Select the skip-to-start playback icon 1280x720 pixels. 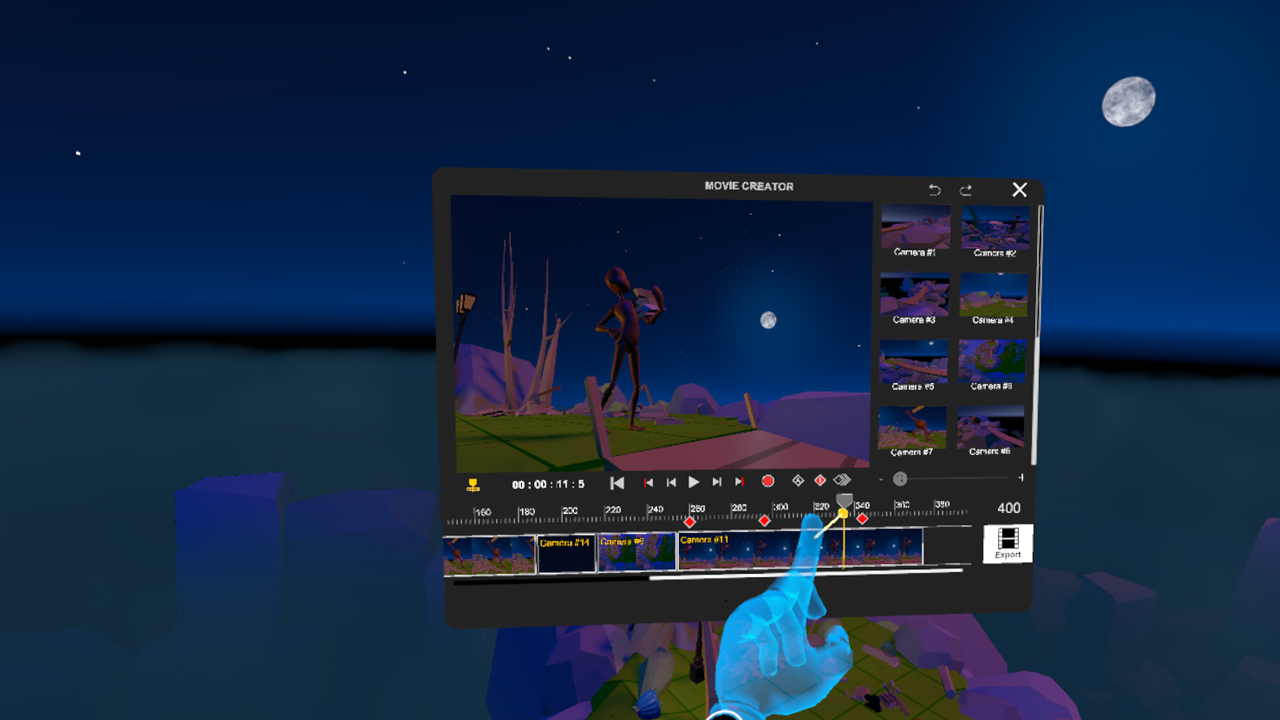tap(616, 480)
